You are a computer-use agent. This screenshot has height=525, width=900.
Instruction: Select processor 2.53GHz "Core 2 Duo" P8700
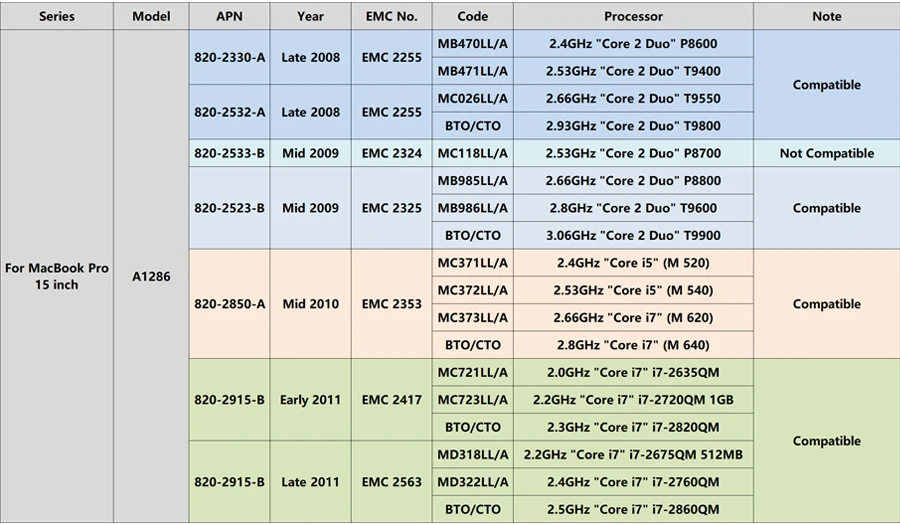coord(633,153)
